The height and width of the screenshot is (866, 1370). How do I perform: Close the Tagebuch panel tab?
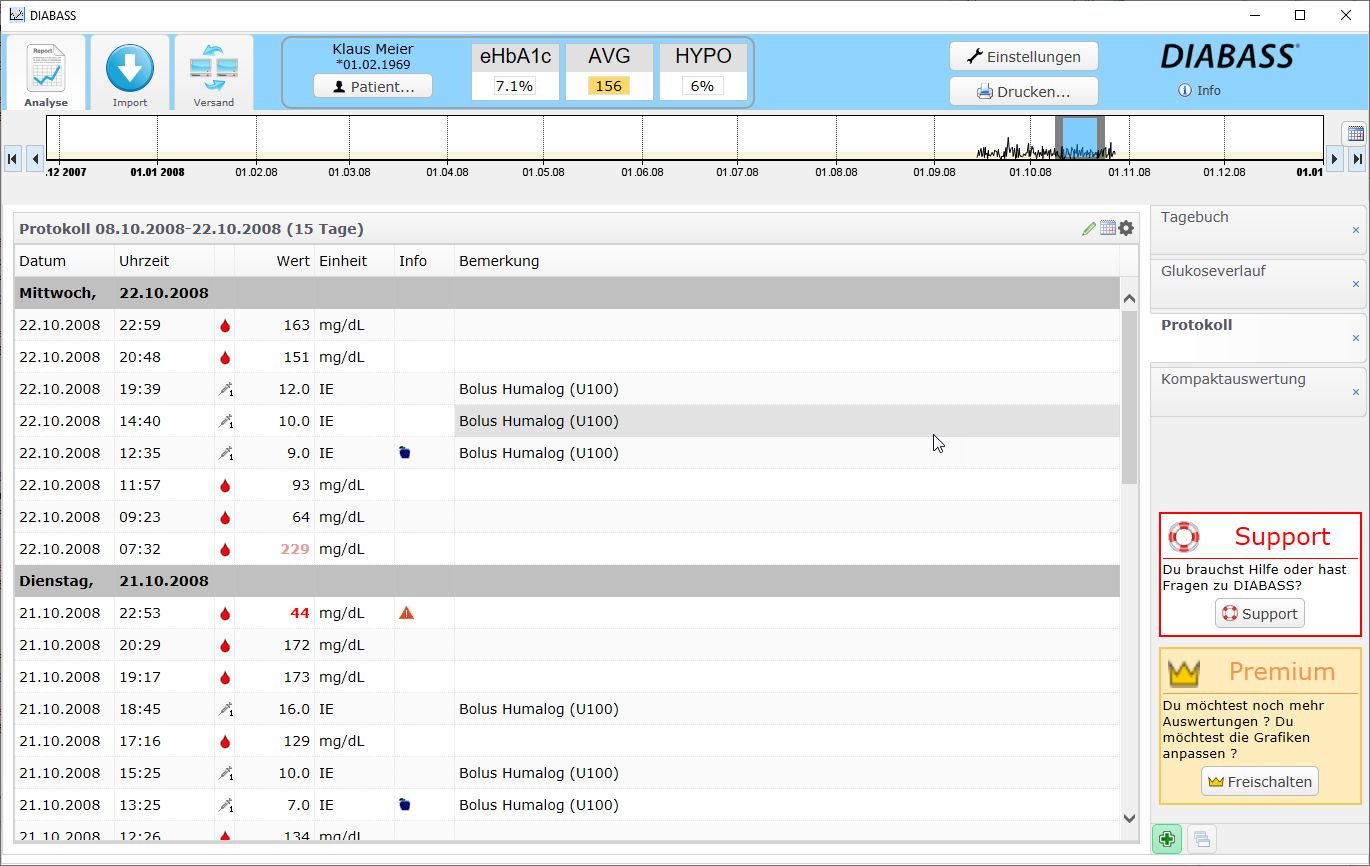(x=1356, y=230)
